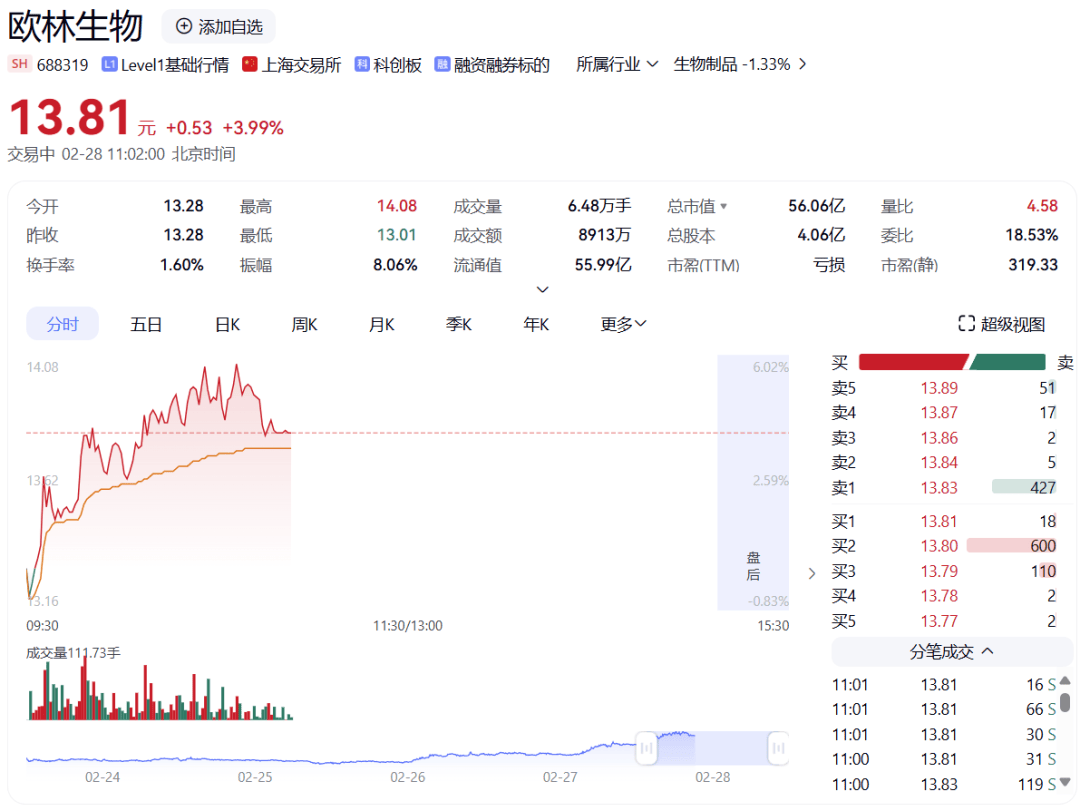Click 卖5 price 13.89 row
The height and width of the screenshot is (811, 1080).
944,388
